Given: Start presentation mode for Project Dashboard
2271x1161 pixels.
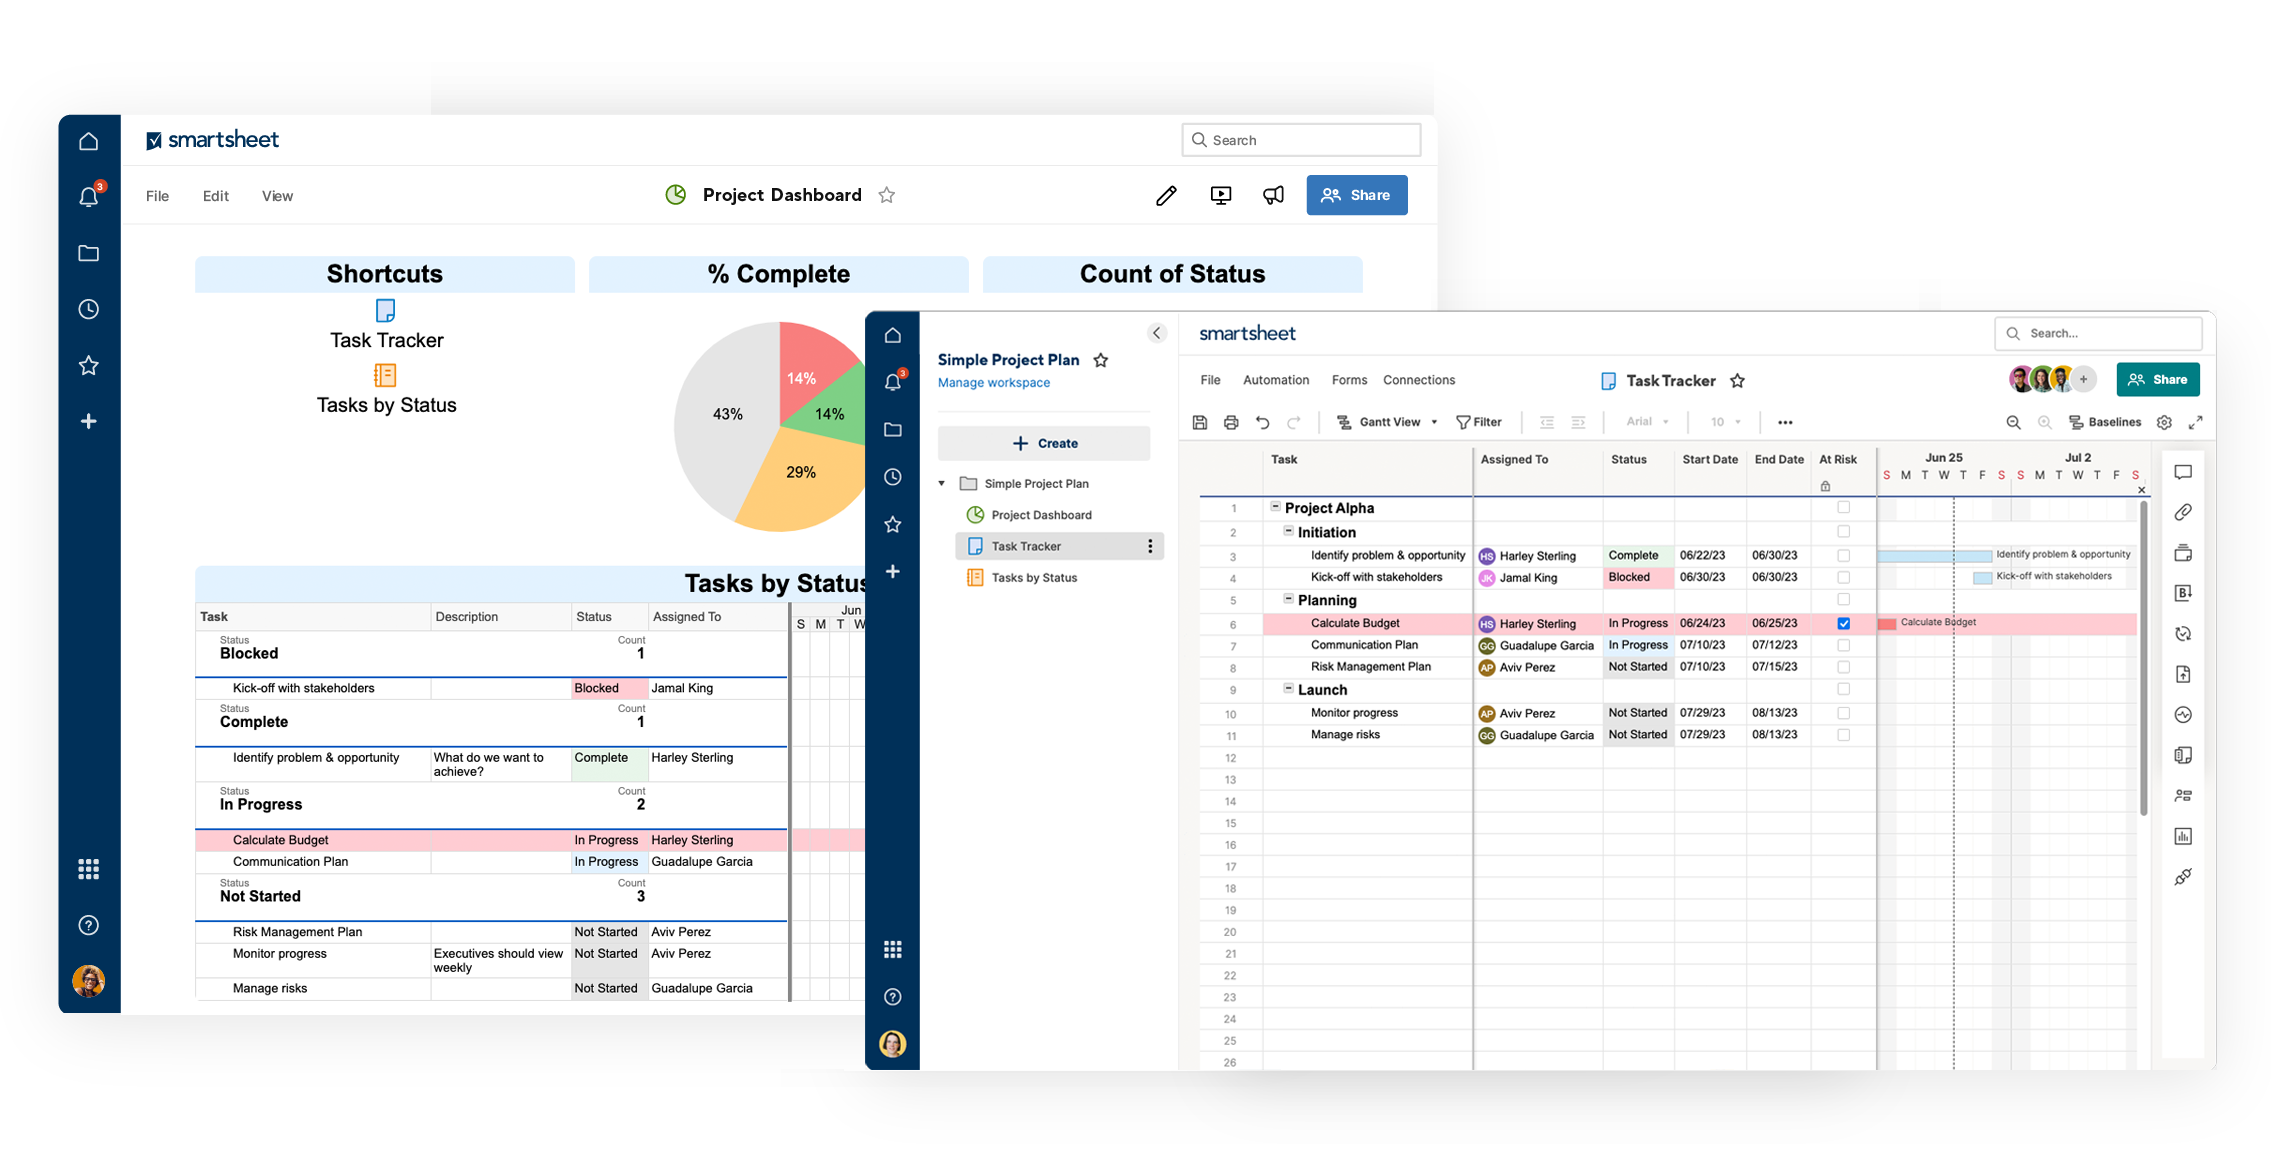Looking at the screenshot, I should coord(1221,195).
